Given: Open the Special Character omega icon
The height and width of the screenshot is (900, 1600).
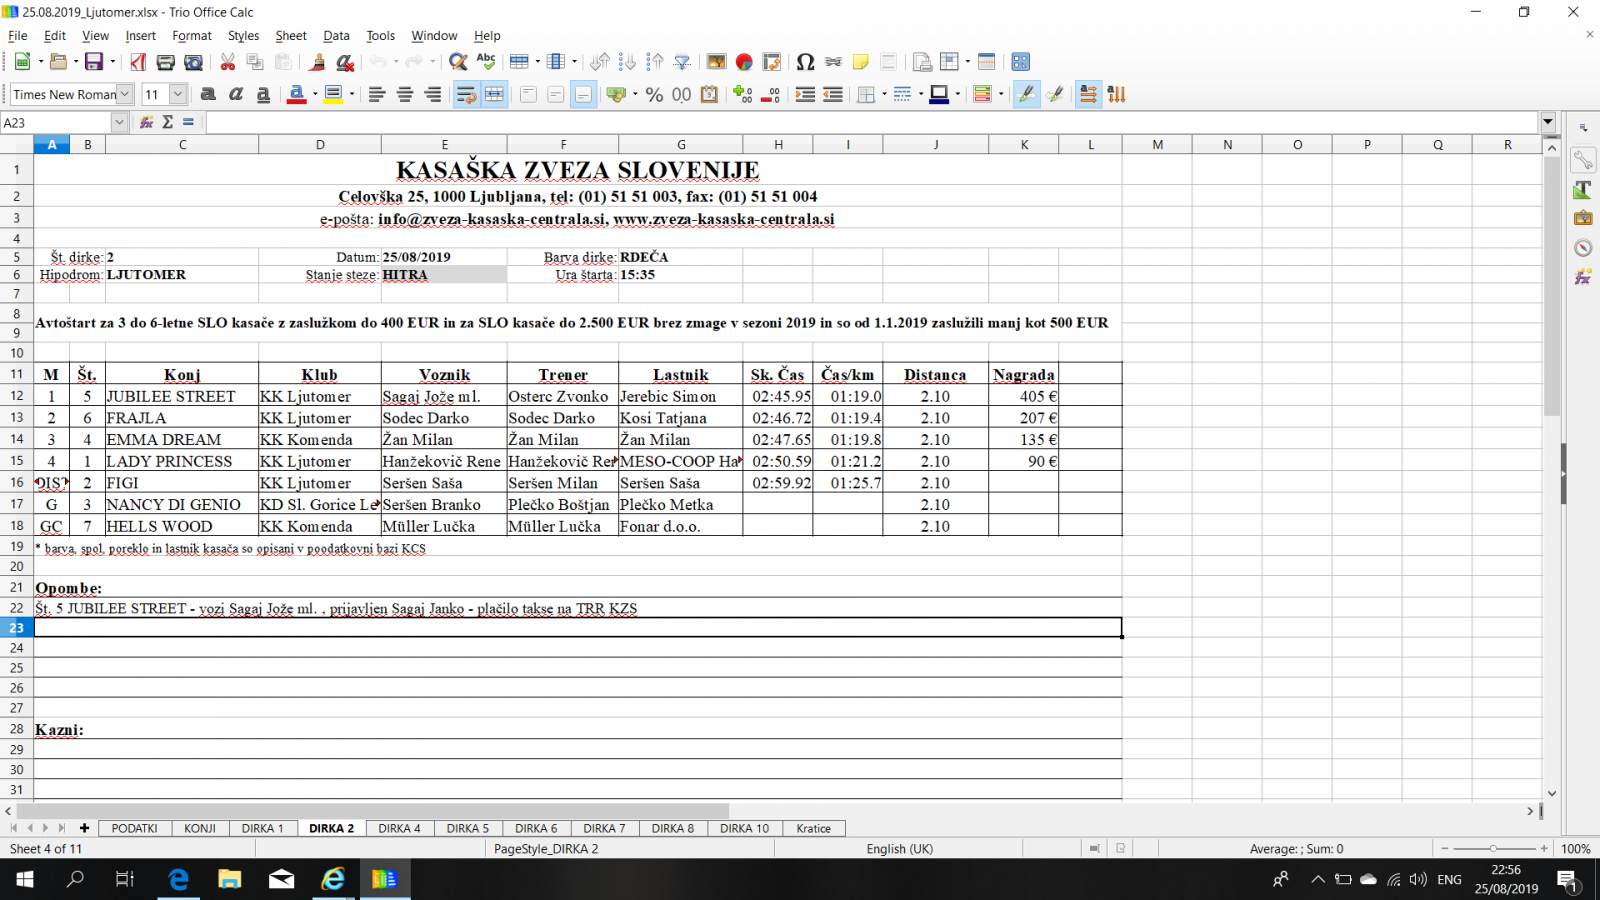Looking at the screenshot, I should [x=805, y=62].
